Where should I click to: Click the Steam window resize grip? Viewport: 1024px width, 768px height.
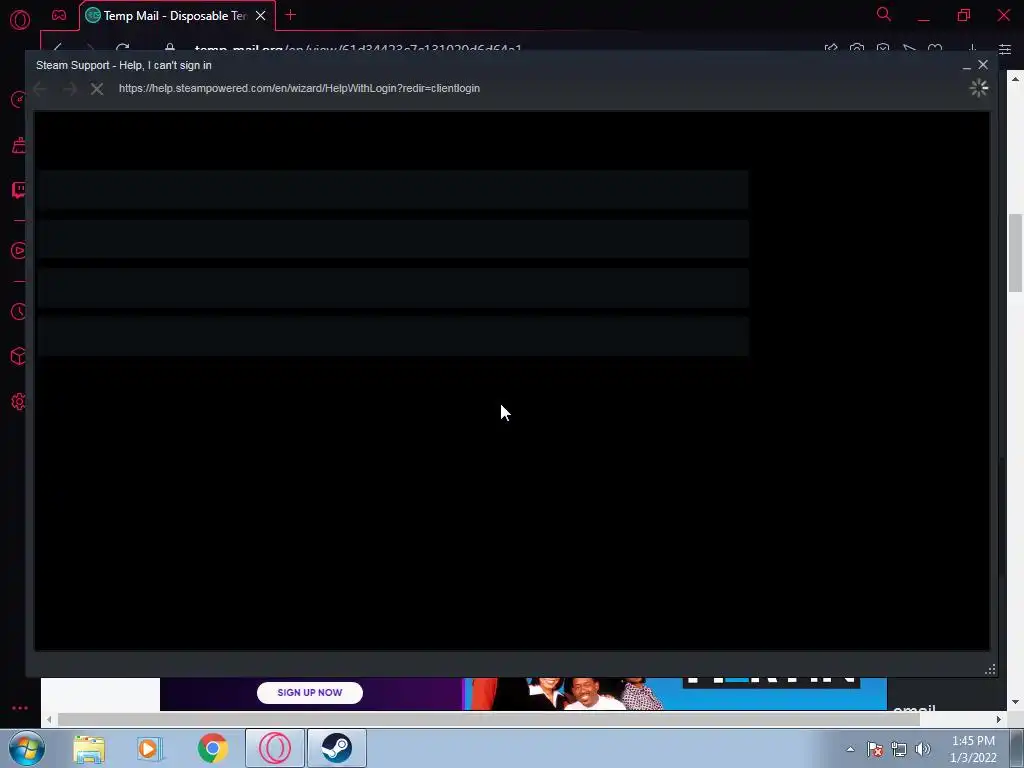pos(990,669)
